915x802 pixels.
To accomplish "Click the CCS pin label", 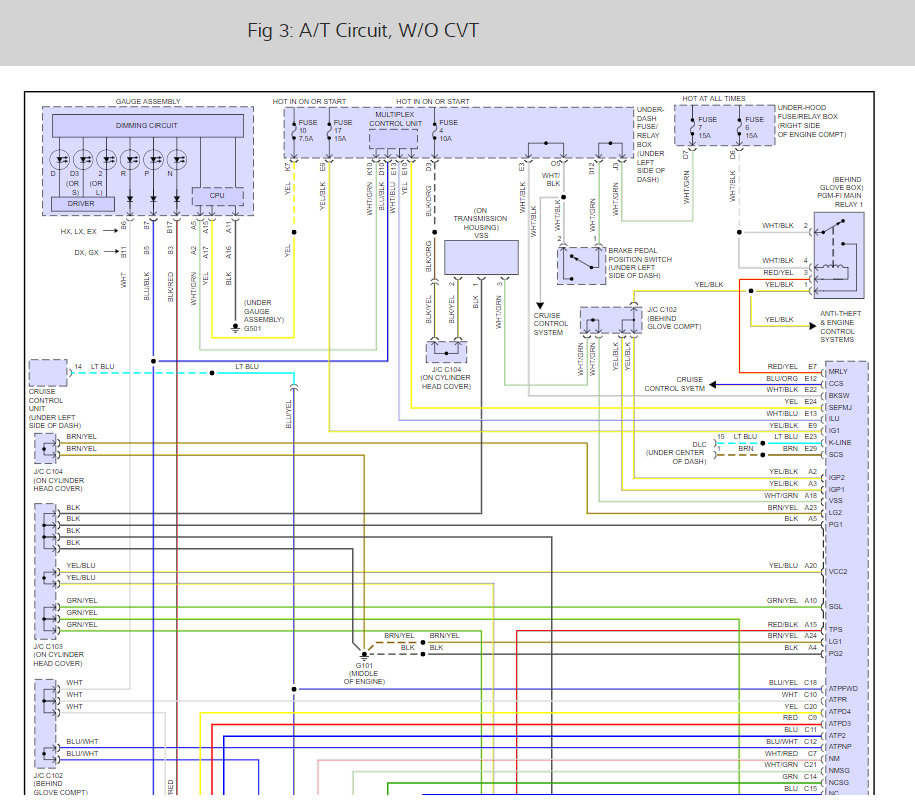I will click(836, 383).
